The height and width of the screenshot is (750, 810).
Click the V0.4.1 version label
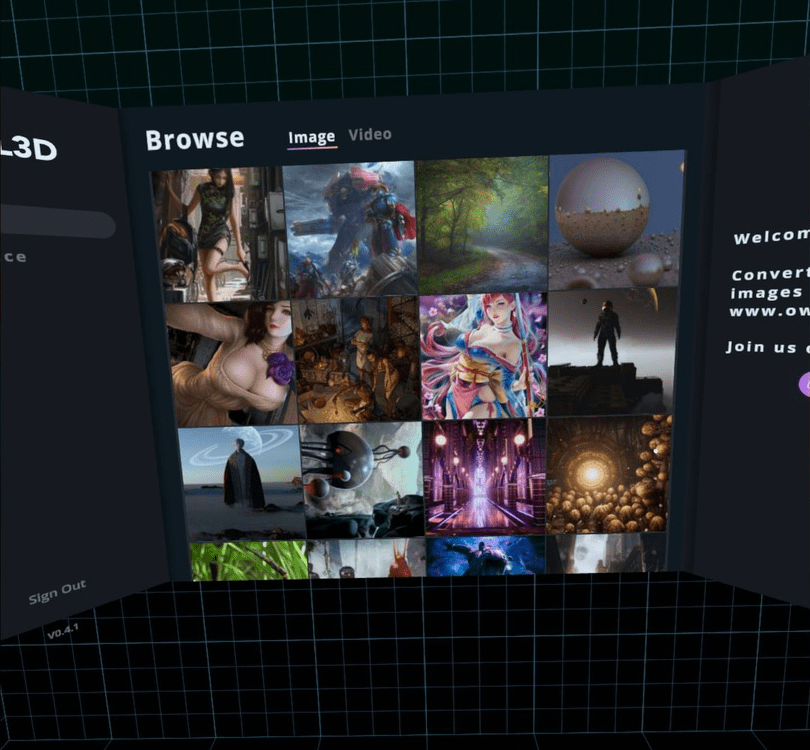(63, 631)
